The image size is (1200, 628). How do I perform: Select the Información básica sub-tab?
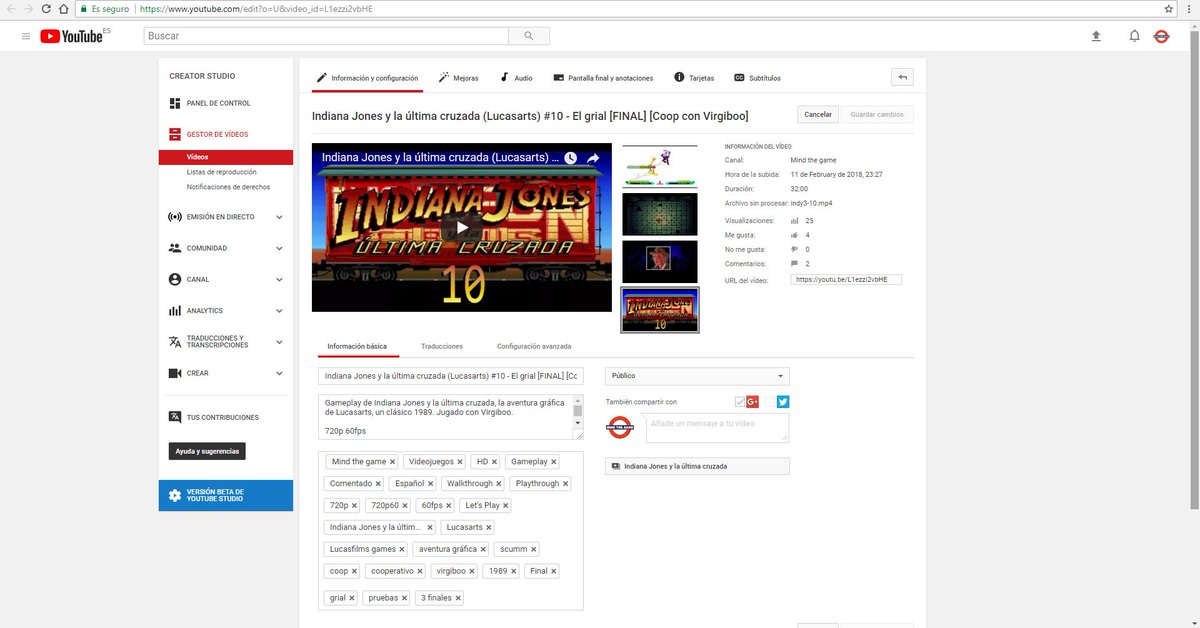(357, 346)
